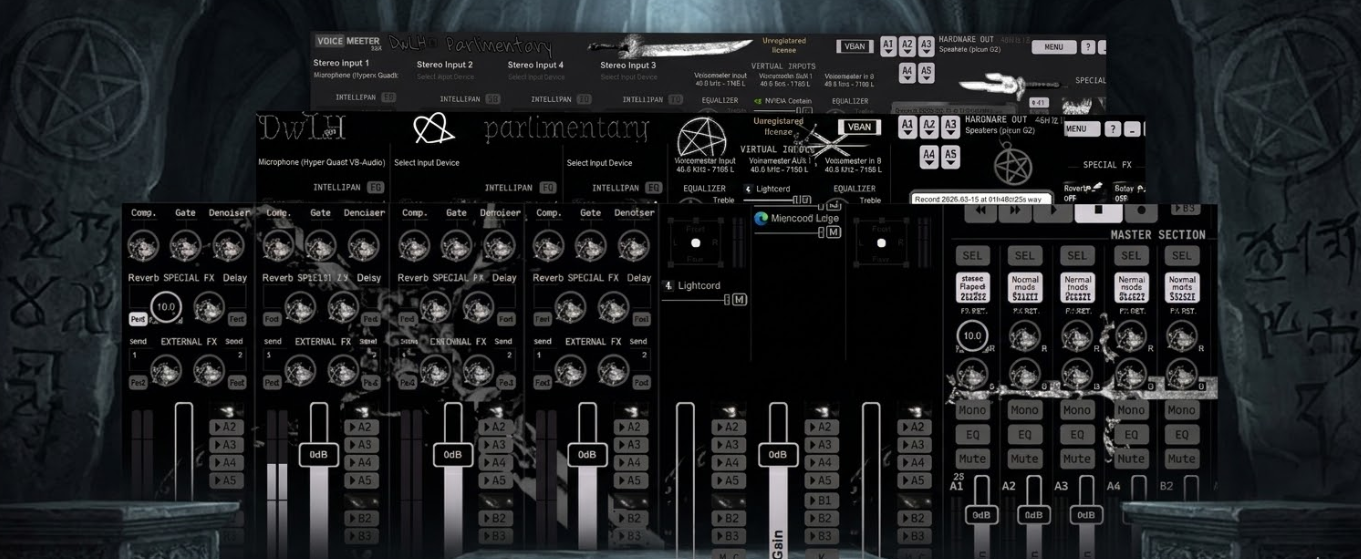Click the Normal mode button on A2 bus
This screenshot has width=1361, height=559.
[x=1024, y=288]
